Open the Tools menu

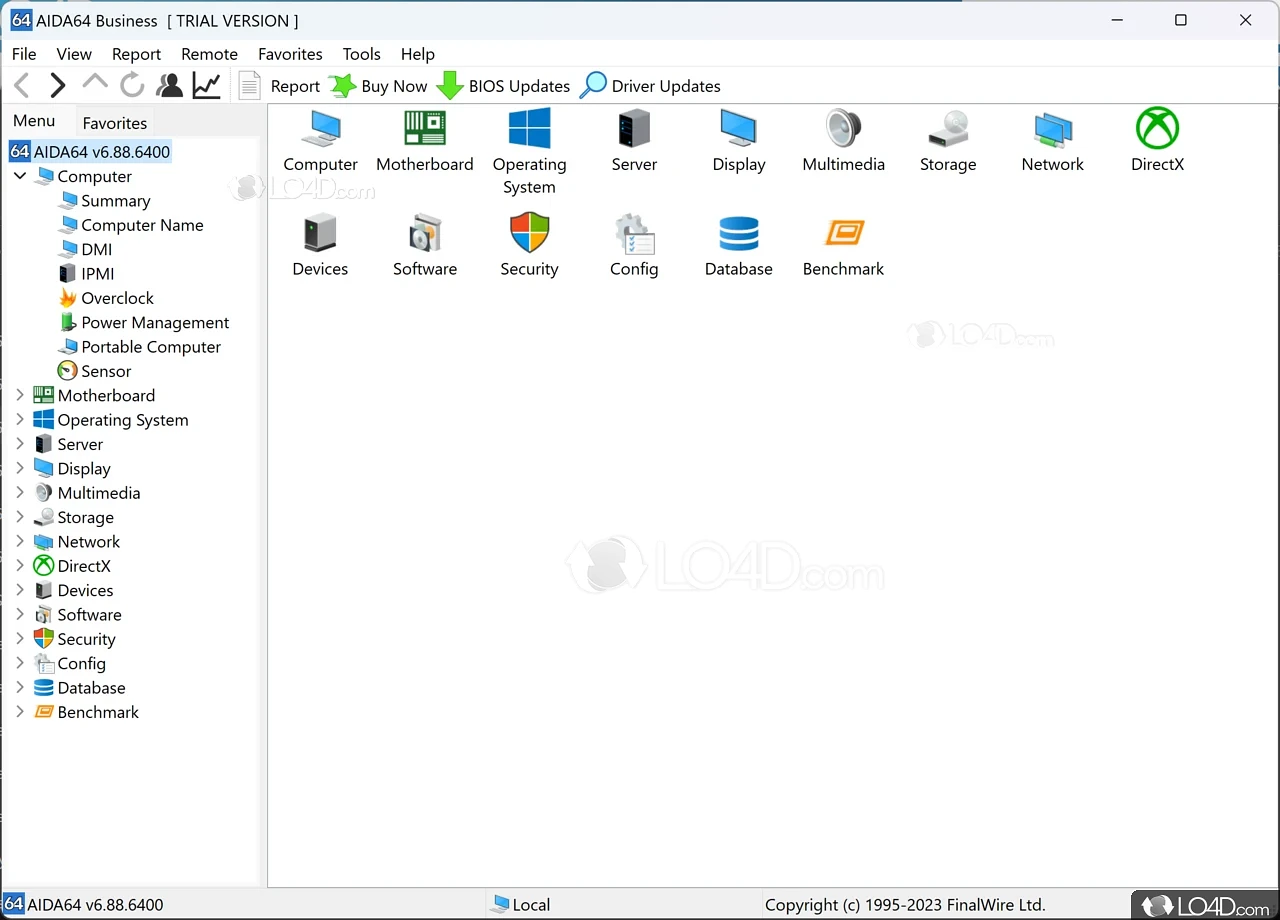pos(361,54)
